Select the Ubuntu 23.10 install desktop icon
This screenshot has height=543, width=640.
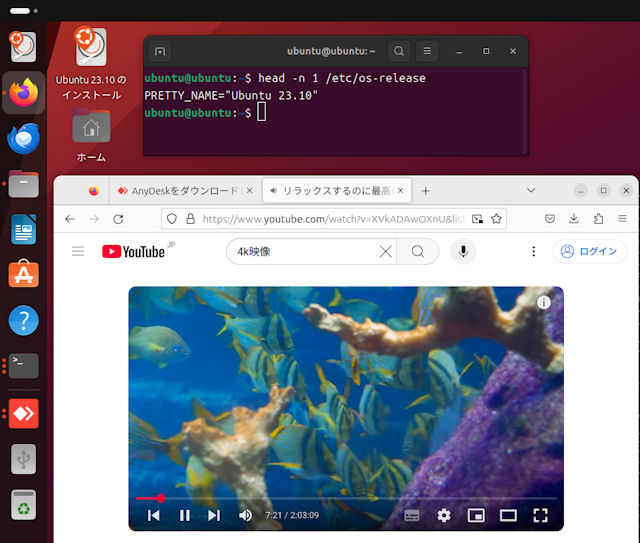[x=91, y=64]
